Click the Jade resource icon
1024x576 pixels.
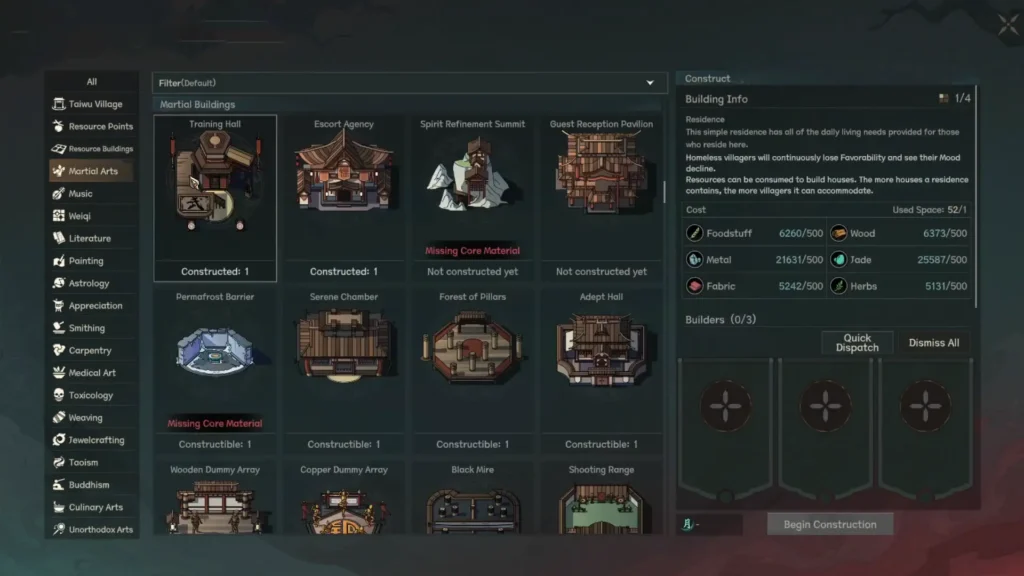coord(839,259)
